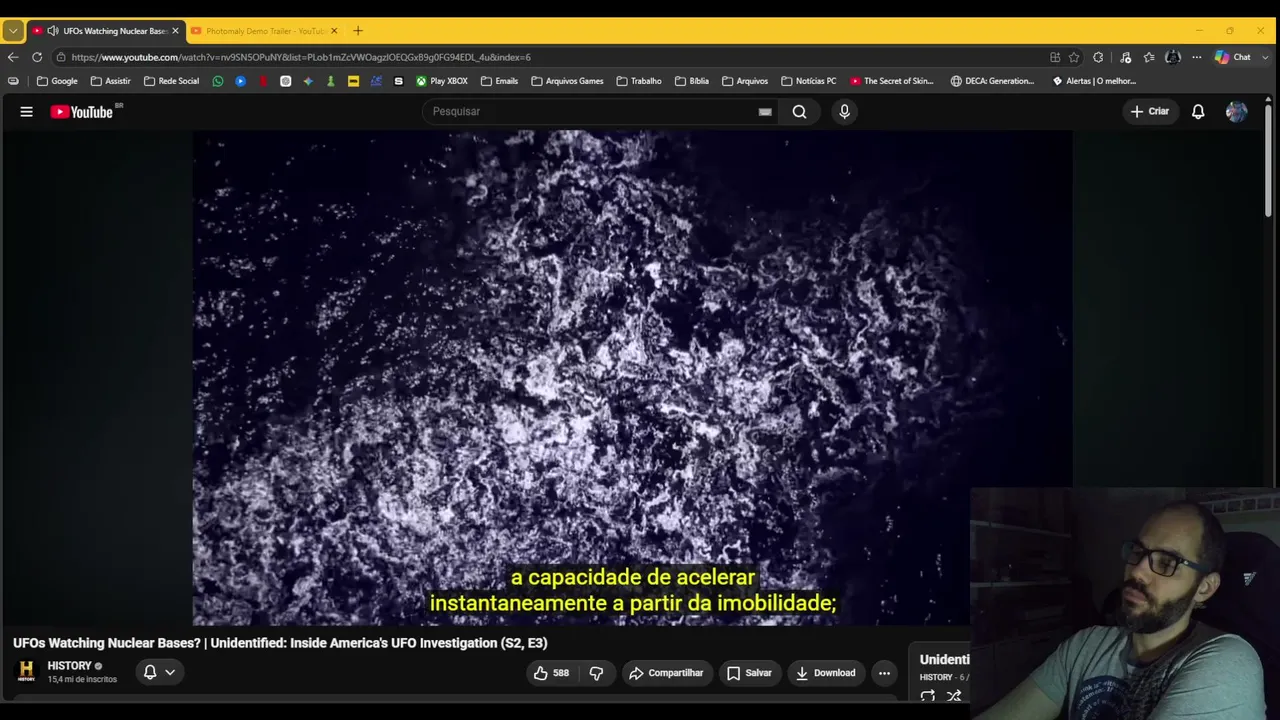Switch to the UFOs Watching Nuclear Bases tab
Viewport: 1280px width, 720px height.
click(x=105, y=31)
